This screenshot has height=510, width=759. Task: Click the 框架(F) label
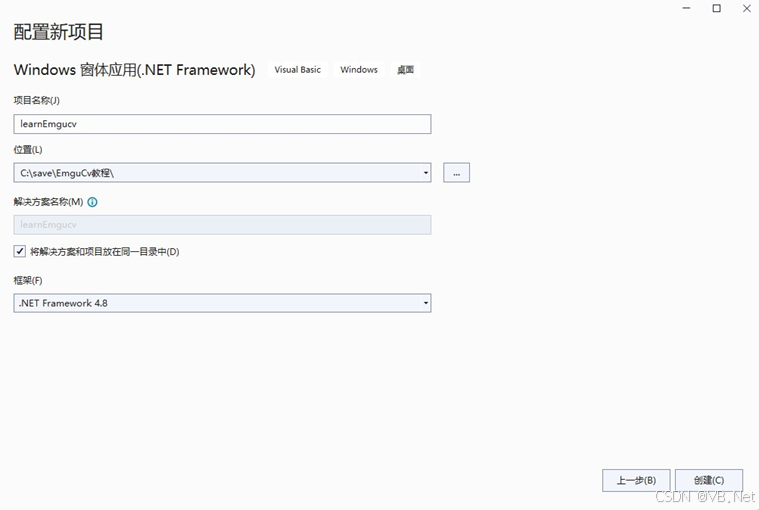[28, 280]
